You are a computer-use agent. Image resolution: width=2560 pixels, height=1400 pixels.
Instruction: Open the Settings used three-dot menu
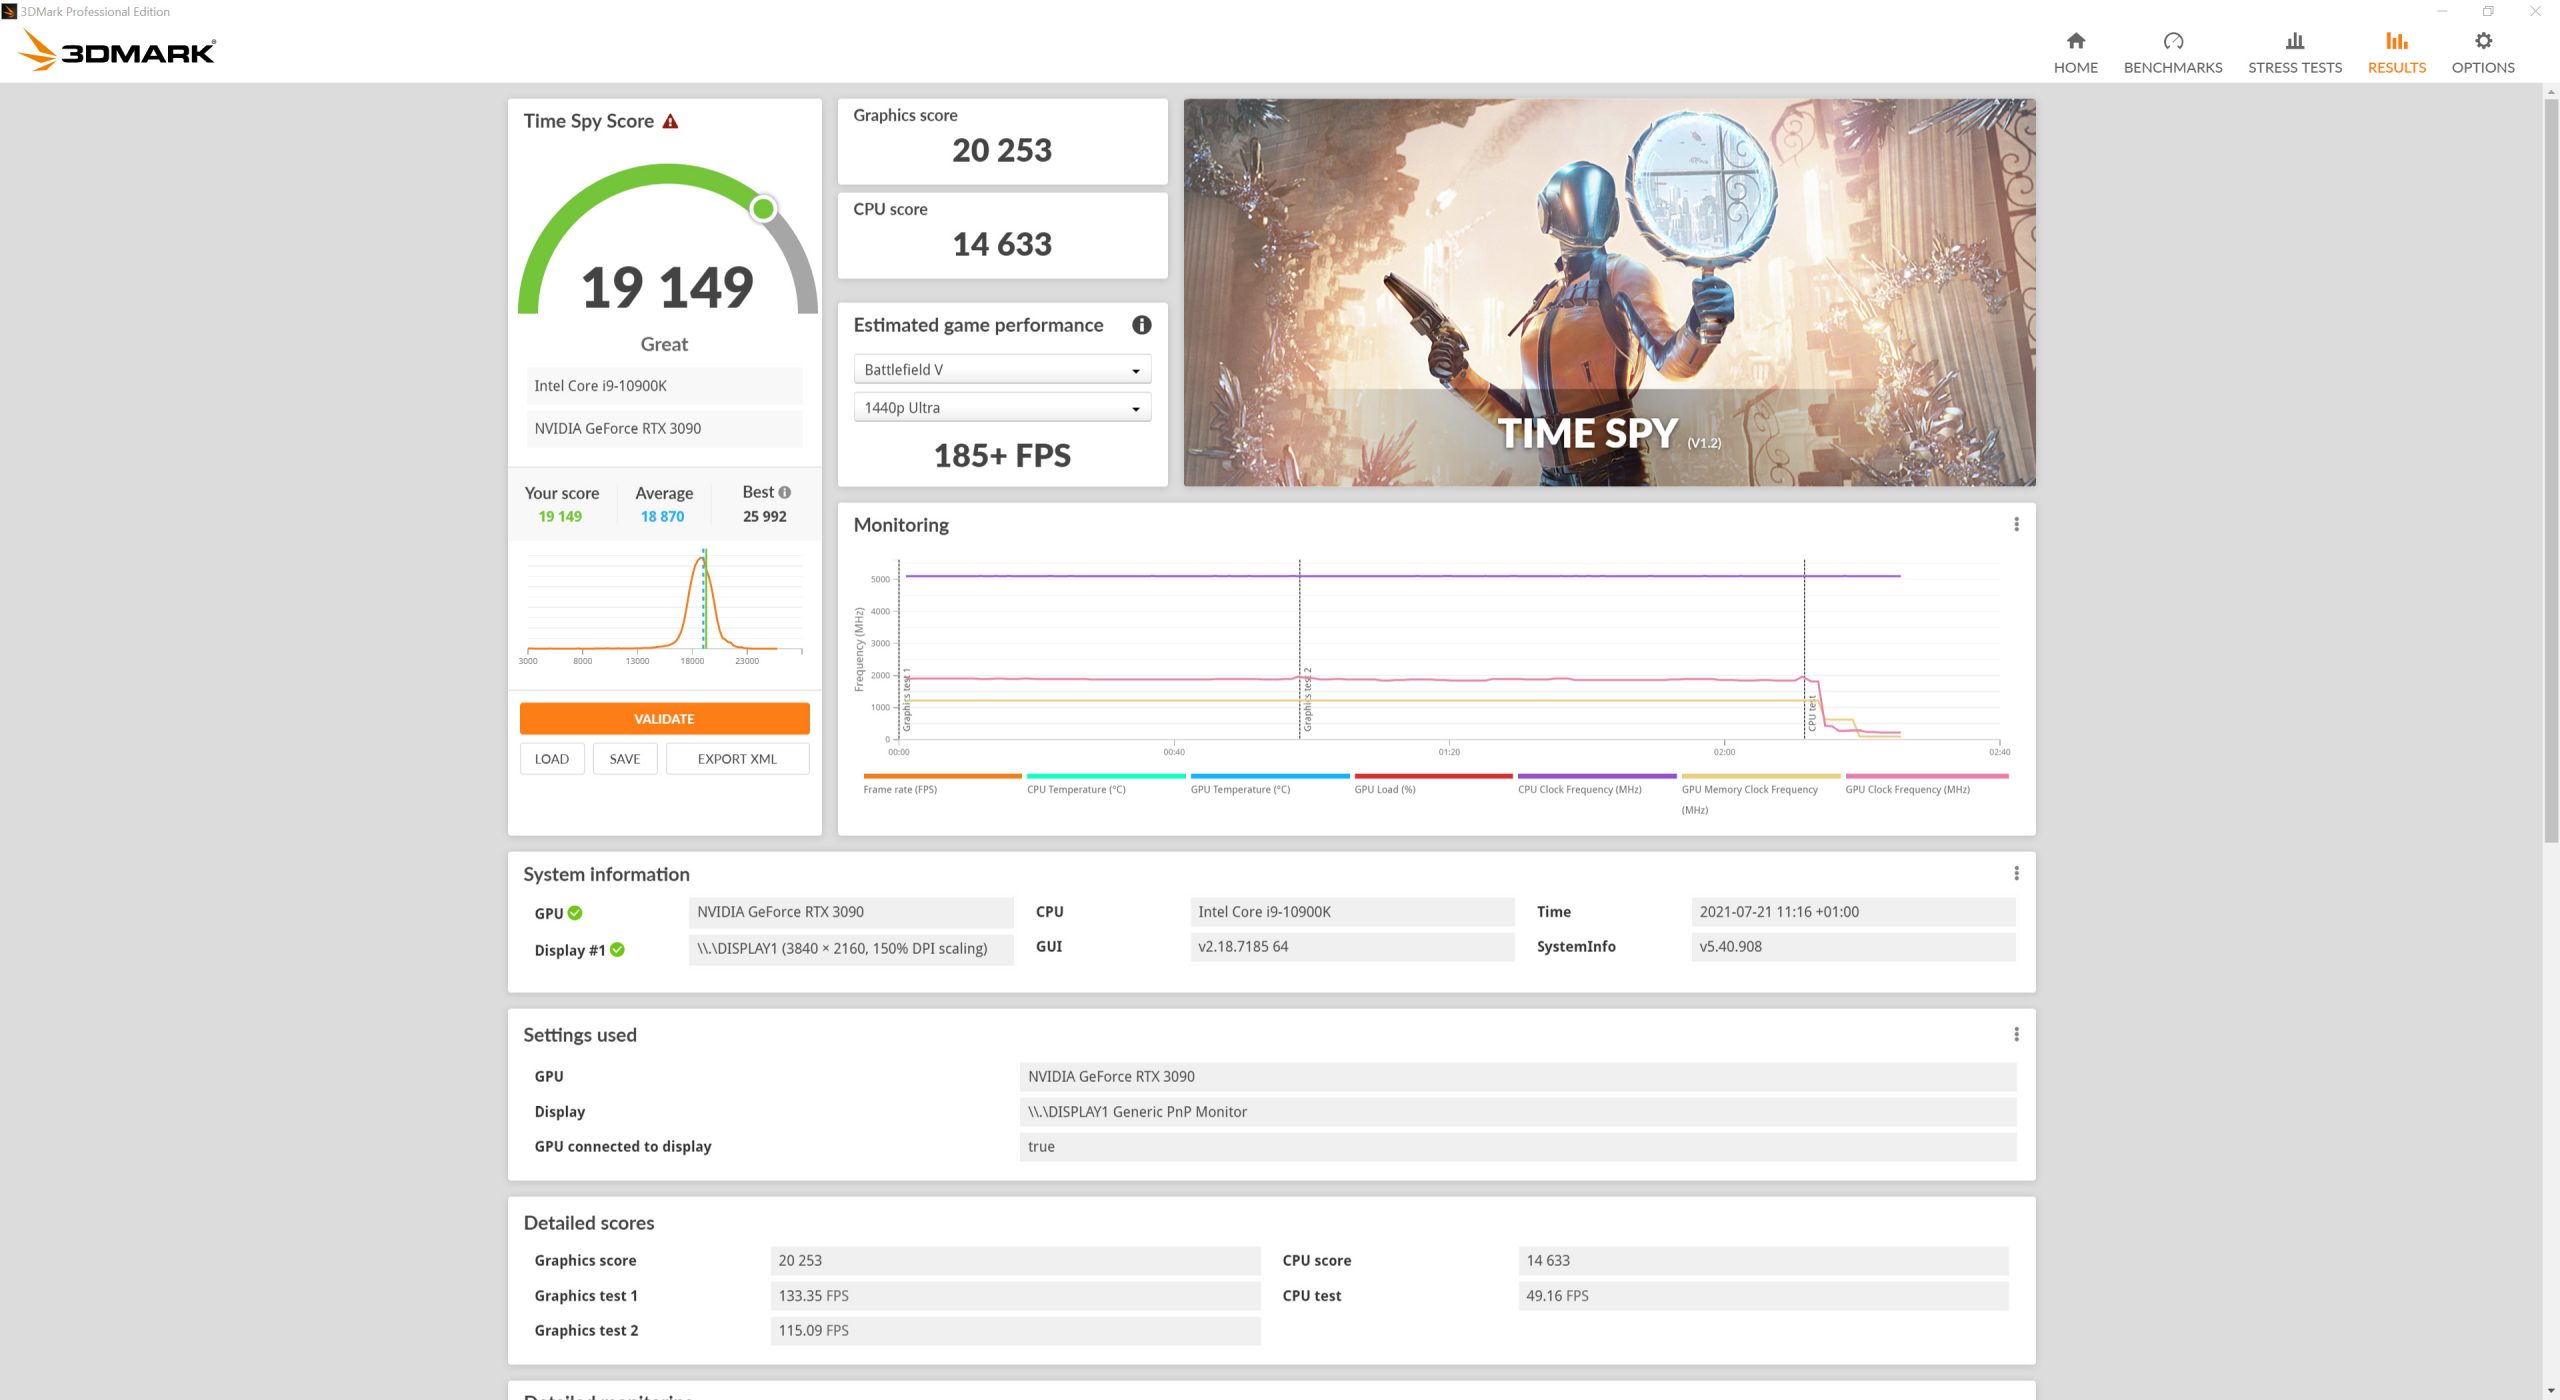coord(2016,1034)
